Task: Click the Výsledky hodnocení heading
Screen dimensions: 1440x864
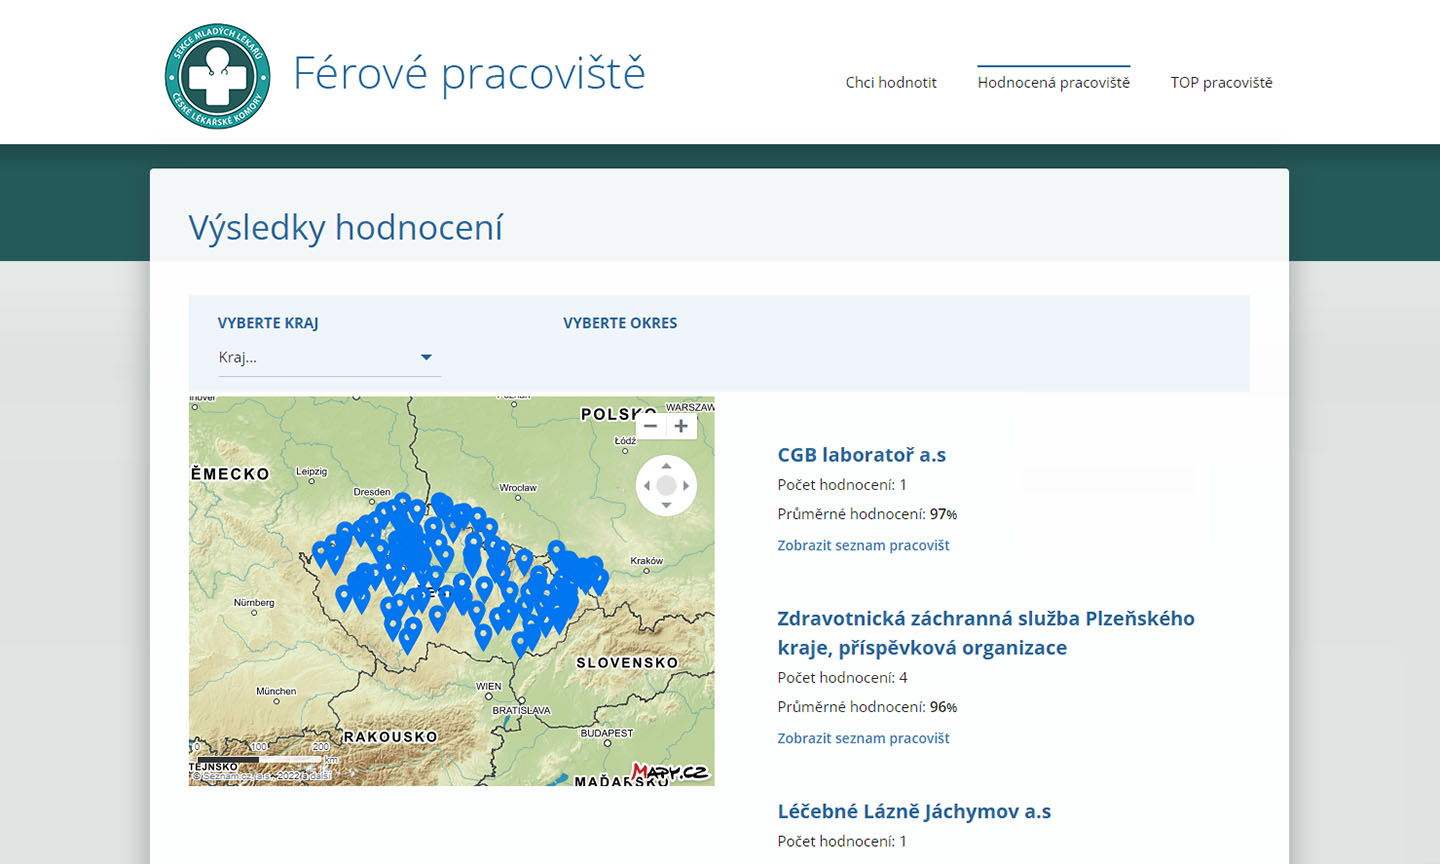Action: pos(346,228)
